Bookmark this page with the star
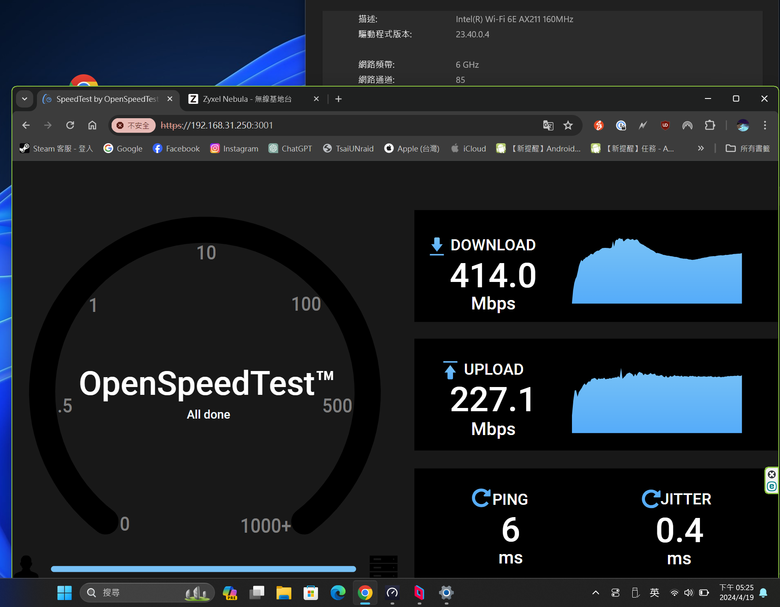The height and width of the screenshot is (607, 780). 568,125
